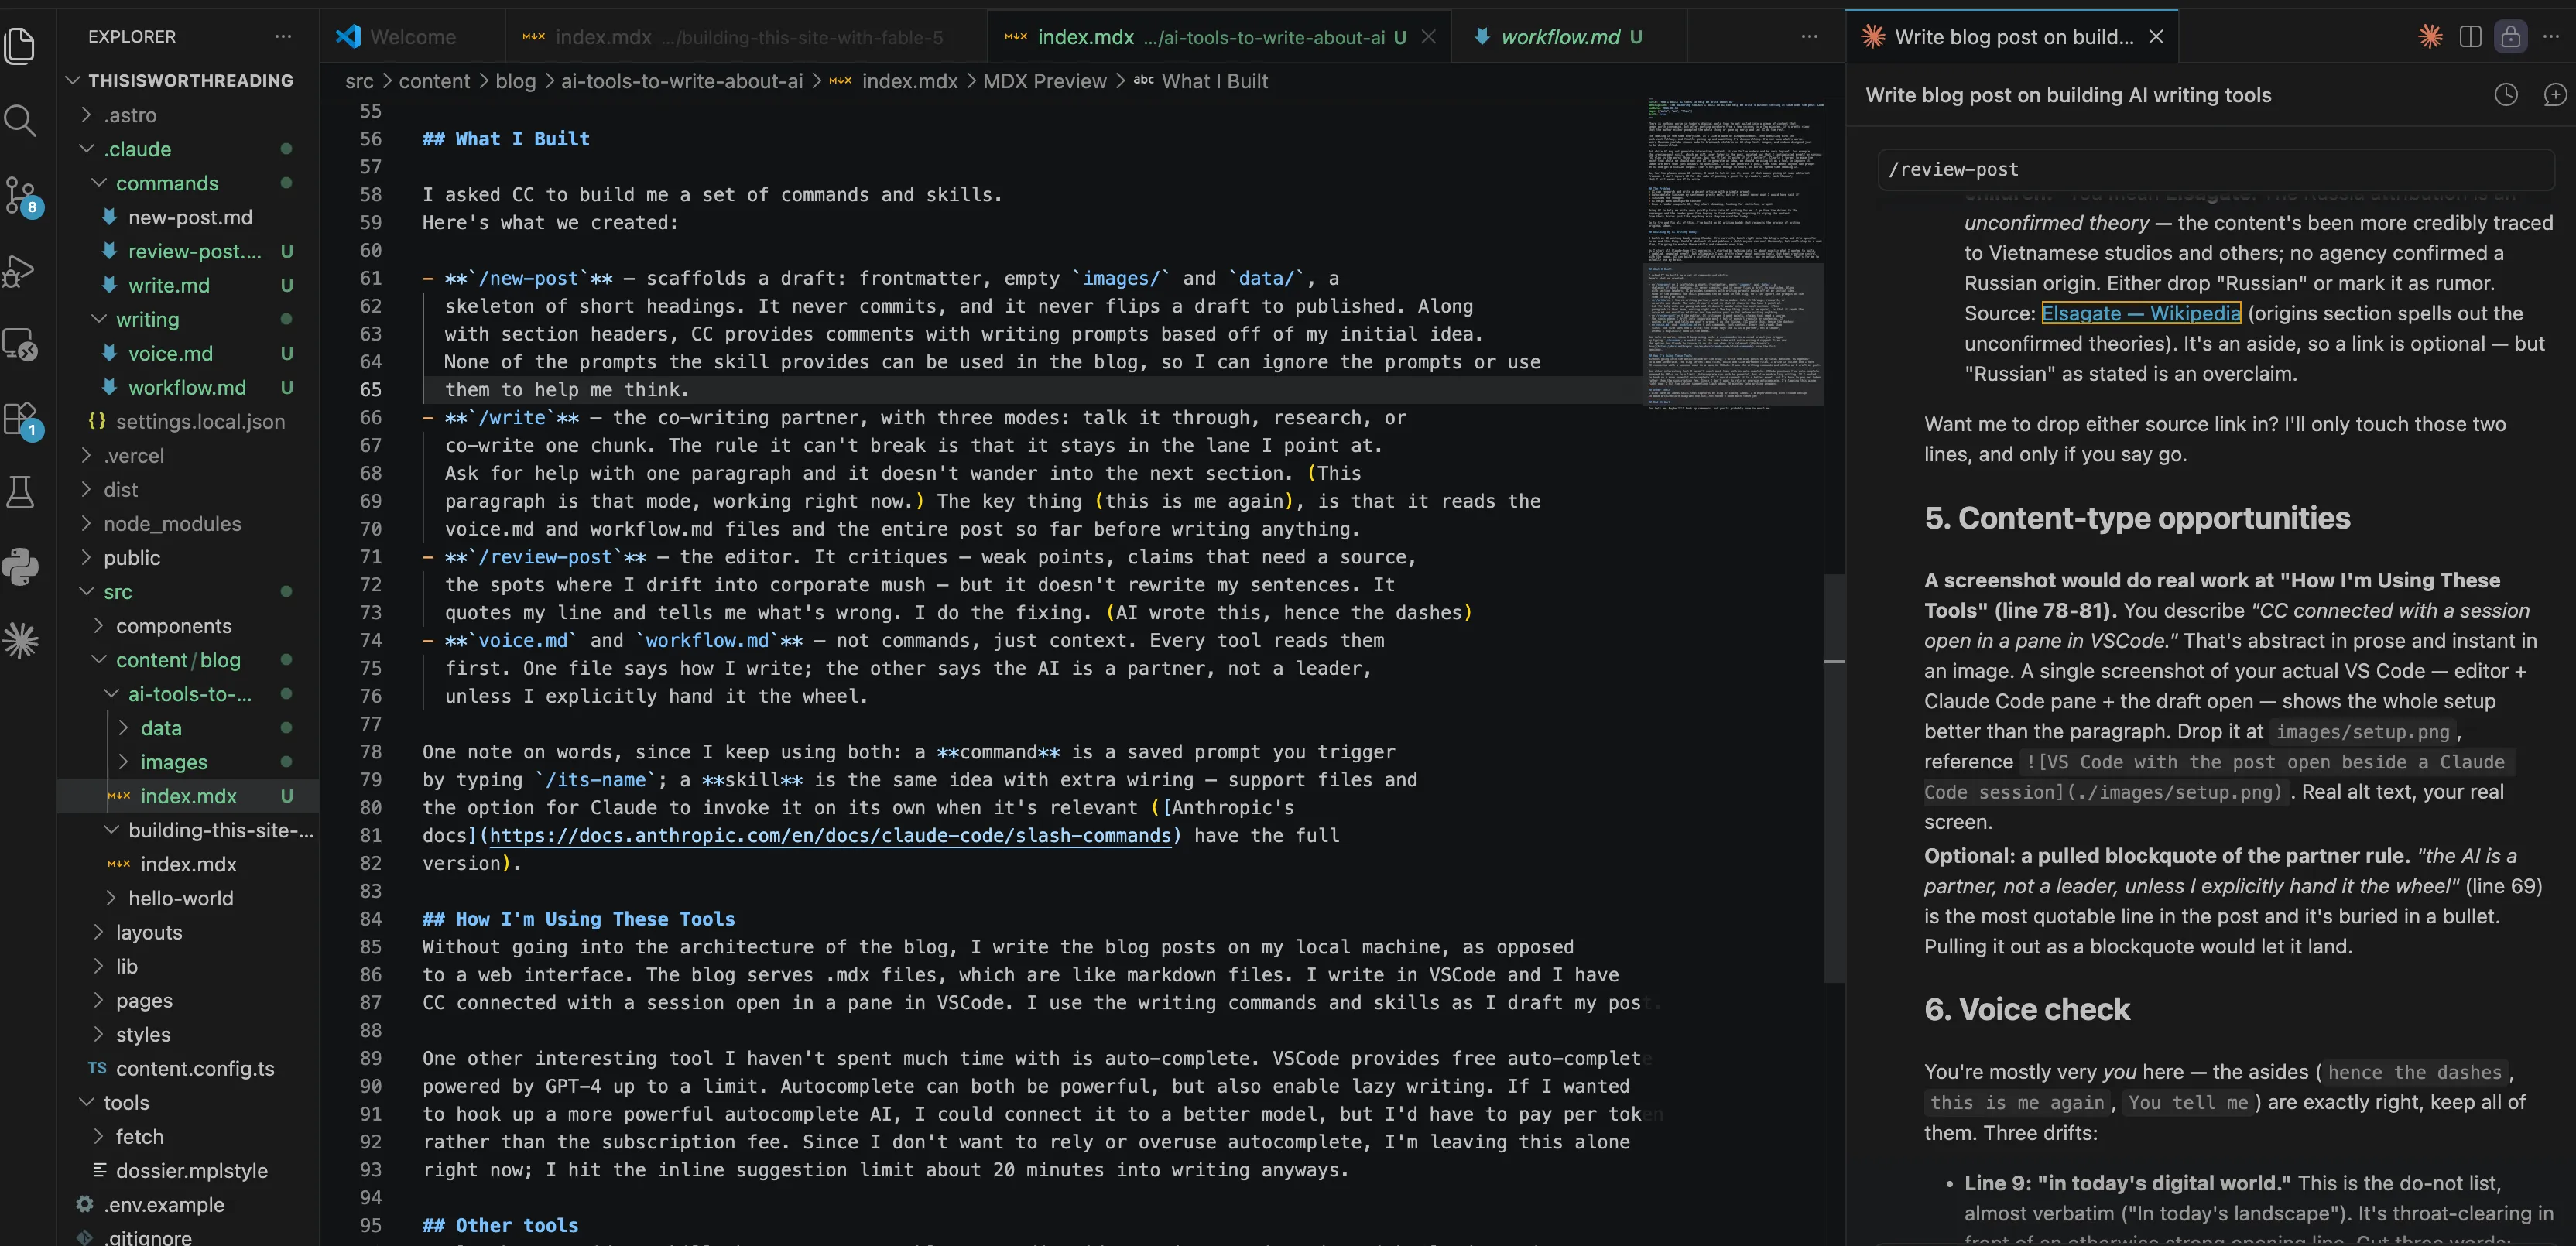Click 'content' in the breadcrumb path
Screen dimensions: 2576x1246
434,81
